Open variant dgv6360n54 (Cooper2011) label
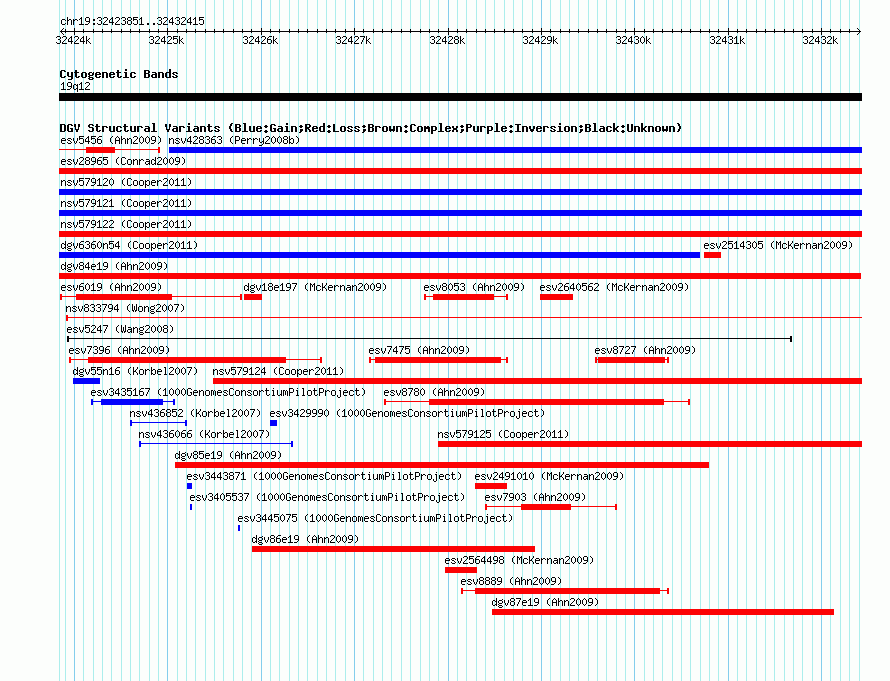This screenshot has width=890, height=681. click(129, 245)
